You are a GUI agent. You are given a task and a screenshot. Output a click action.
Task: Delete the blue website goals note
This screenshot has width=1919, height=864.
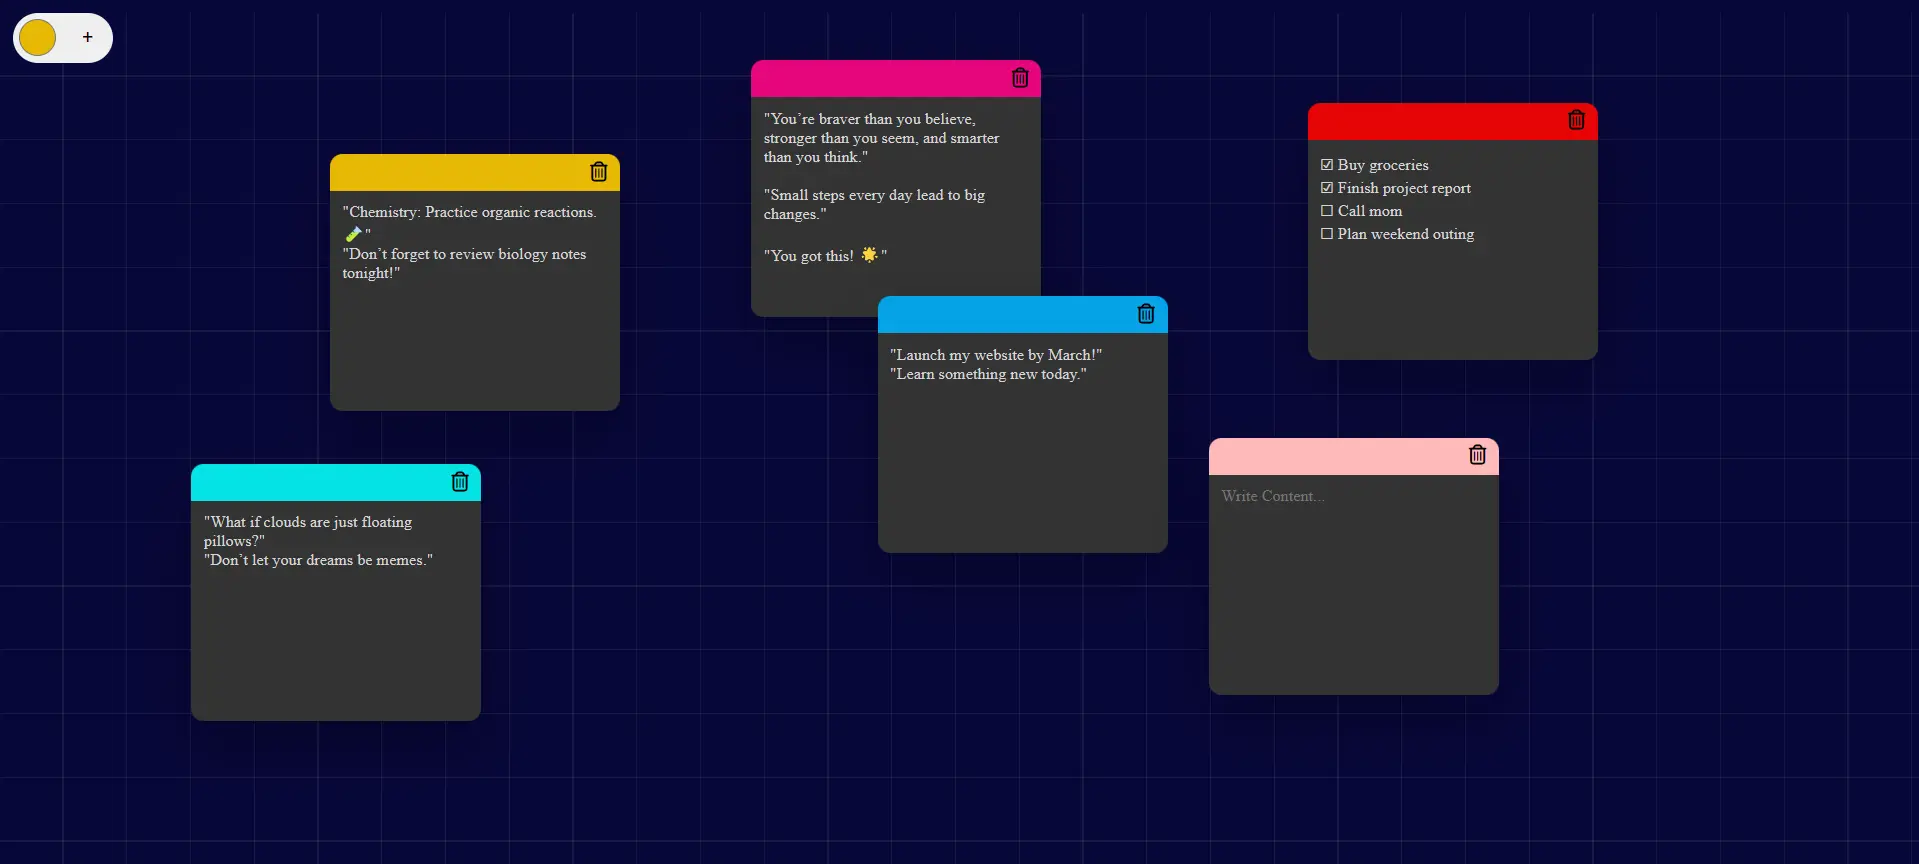(1146, 314)
